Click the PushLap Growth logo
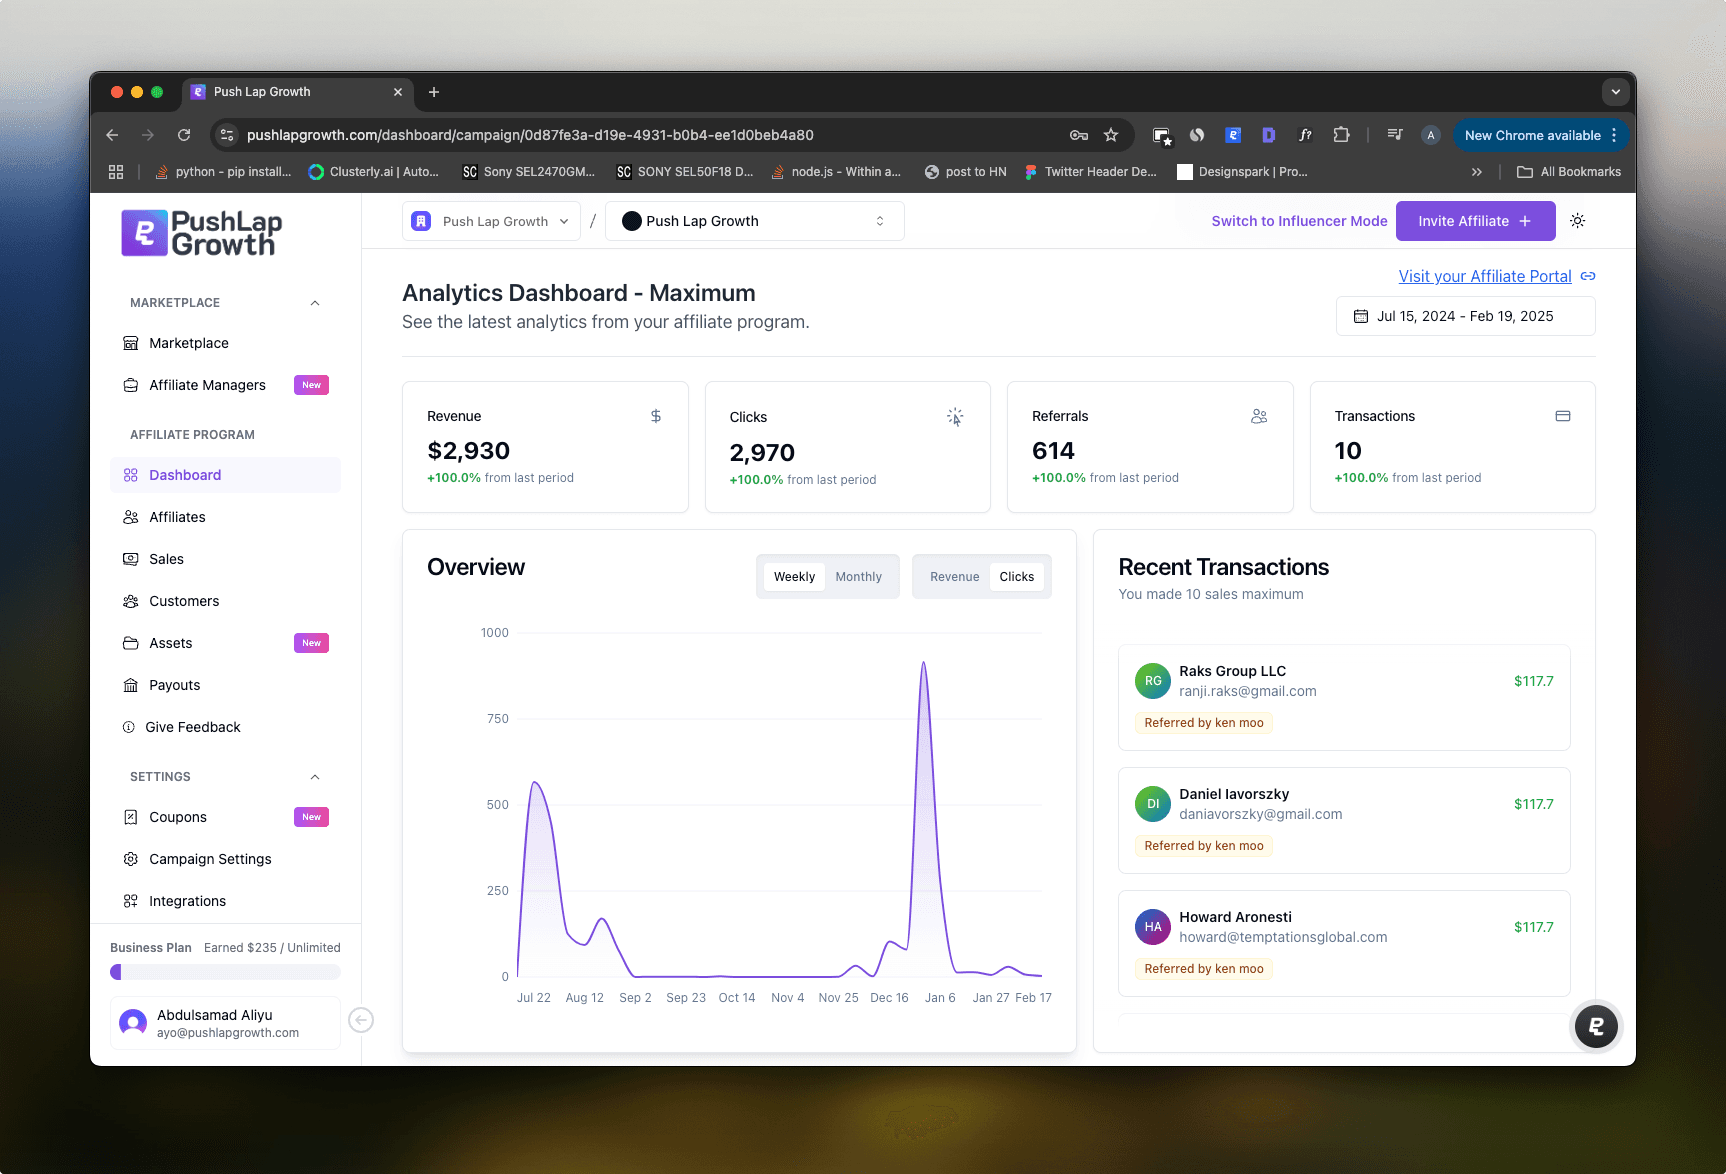This screenshot has width=1726, height=1174. coord(202,233)
